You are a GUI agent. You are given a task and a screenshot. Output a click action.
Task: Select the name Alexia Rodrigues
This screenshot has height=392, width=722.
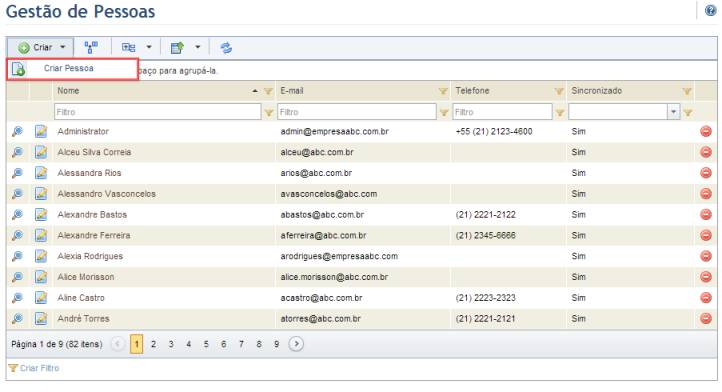pos(90,256)
